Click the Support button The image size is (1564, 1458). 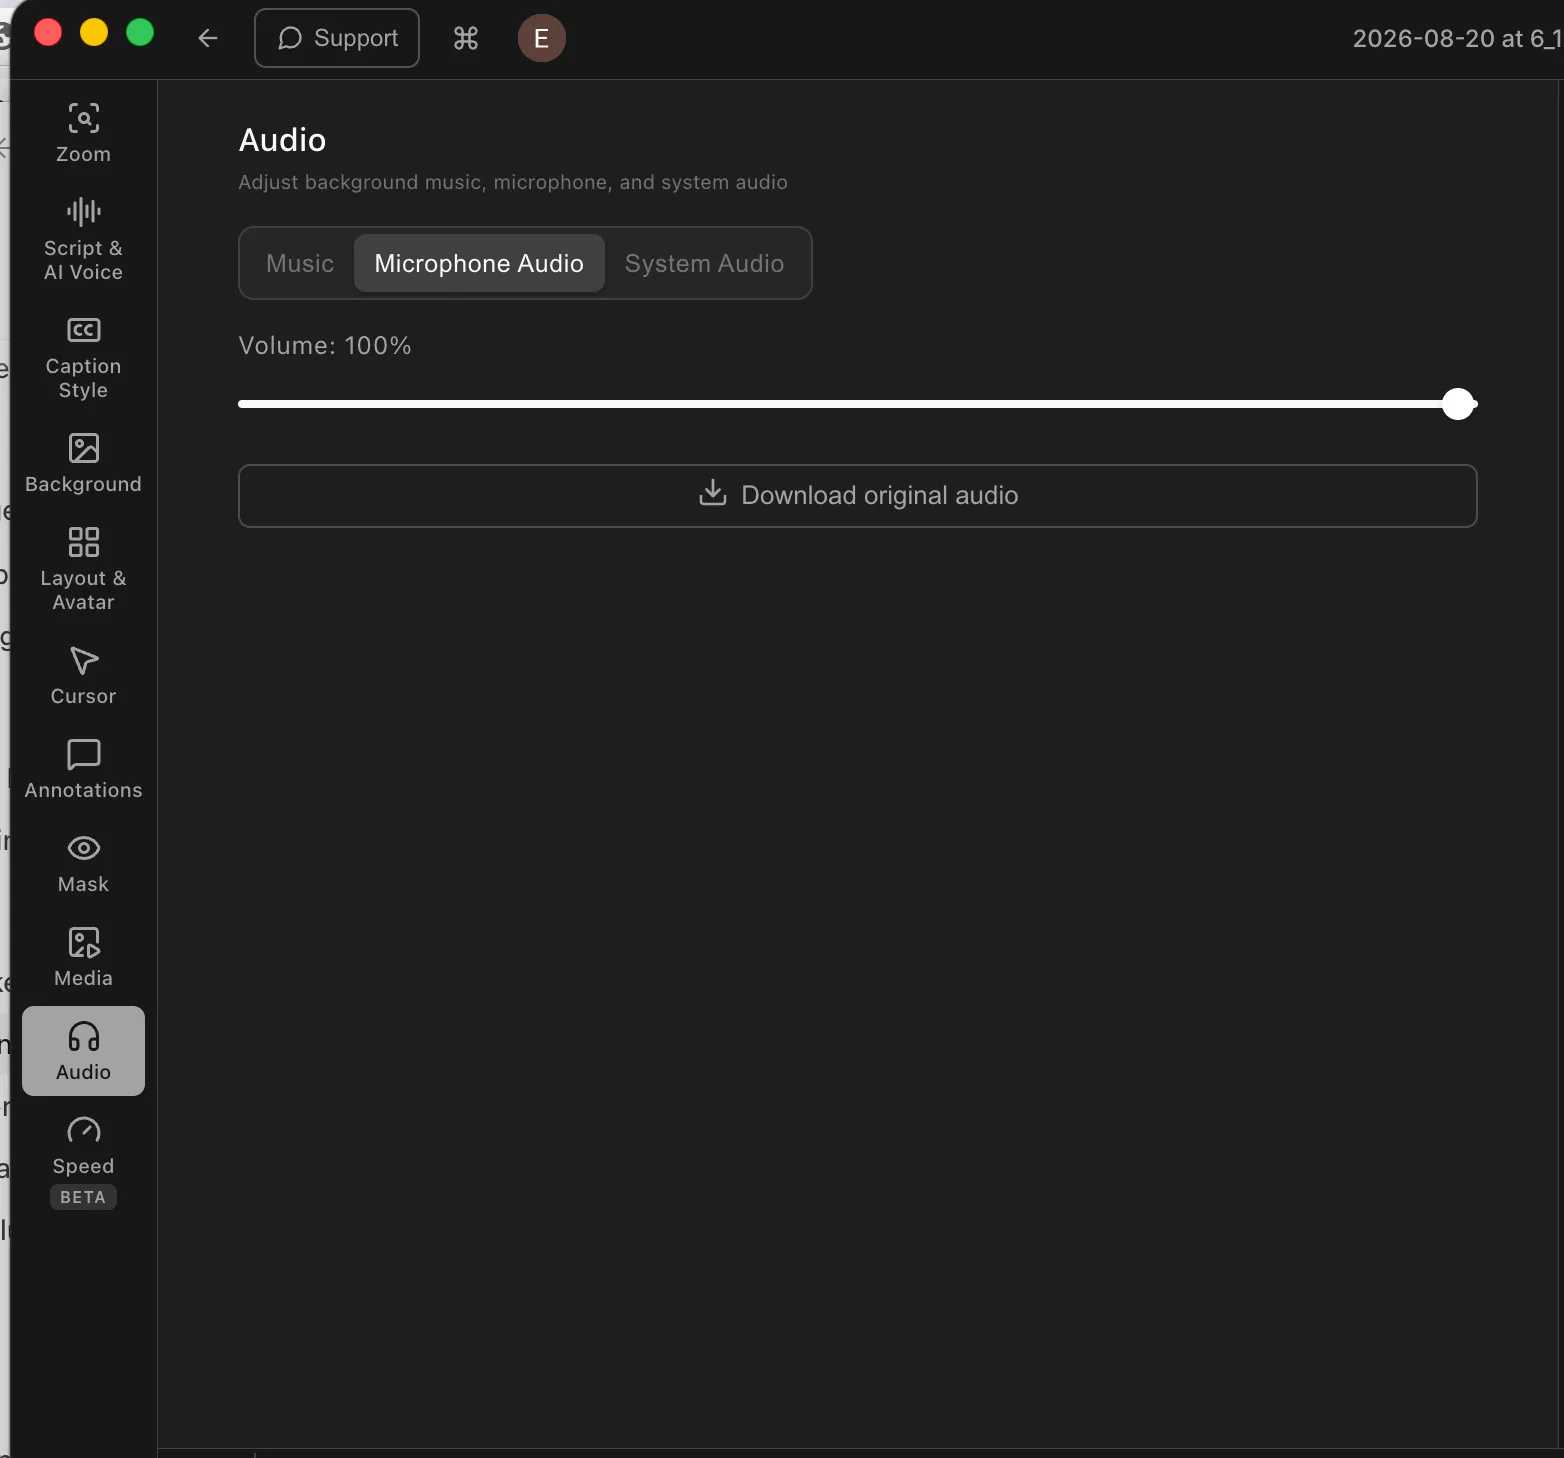[x=337, y=38]
